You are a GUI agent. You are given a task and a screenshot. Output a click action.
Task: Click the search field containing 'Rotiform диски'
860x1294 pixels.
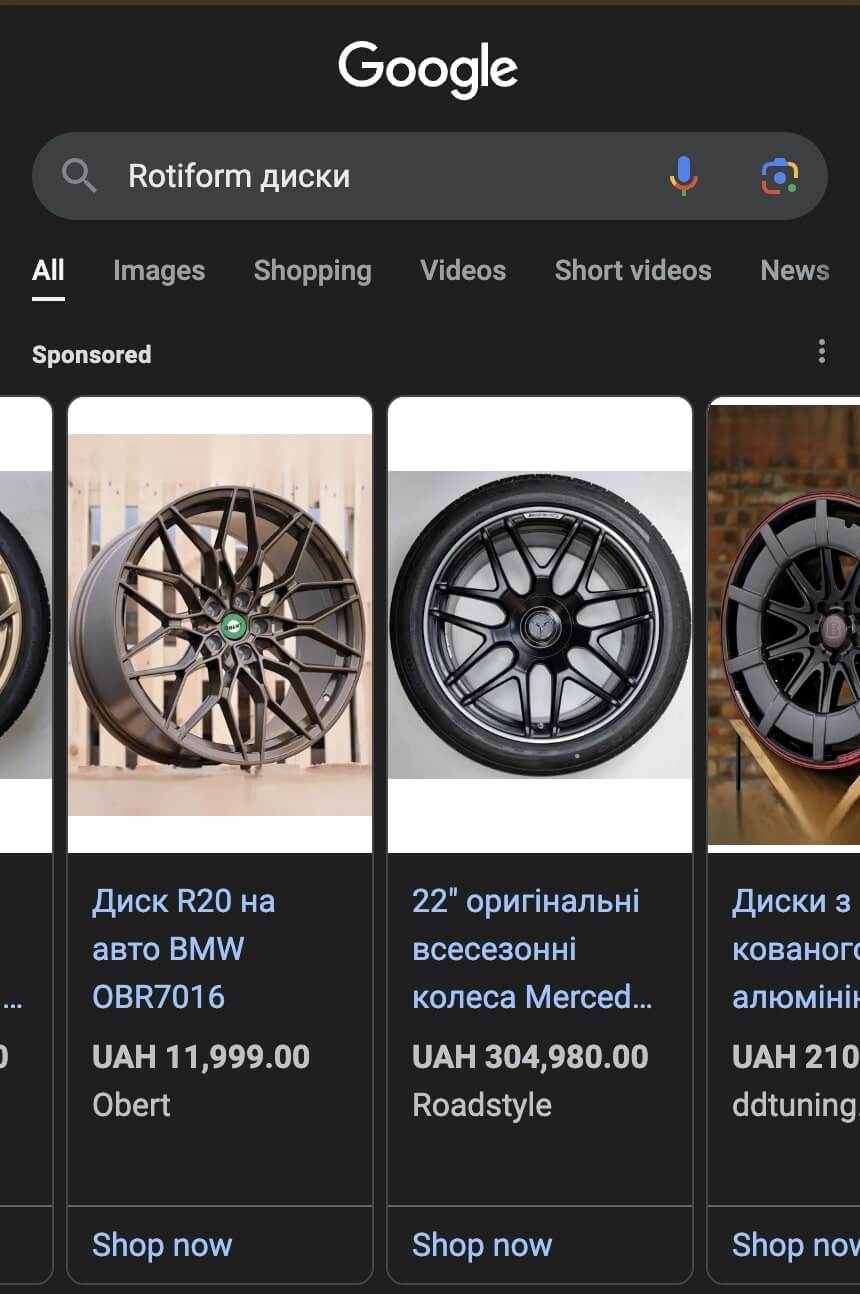[380, 176]
